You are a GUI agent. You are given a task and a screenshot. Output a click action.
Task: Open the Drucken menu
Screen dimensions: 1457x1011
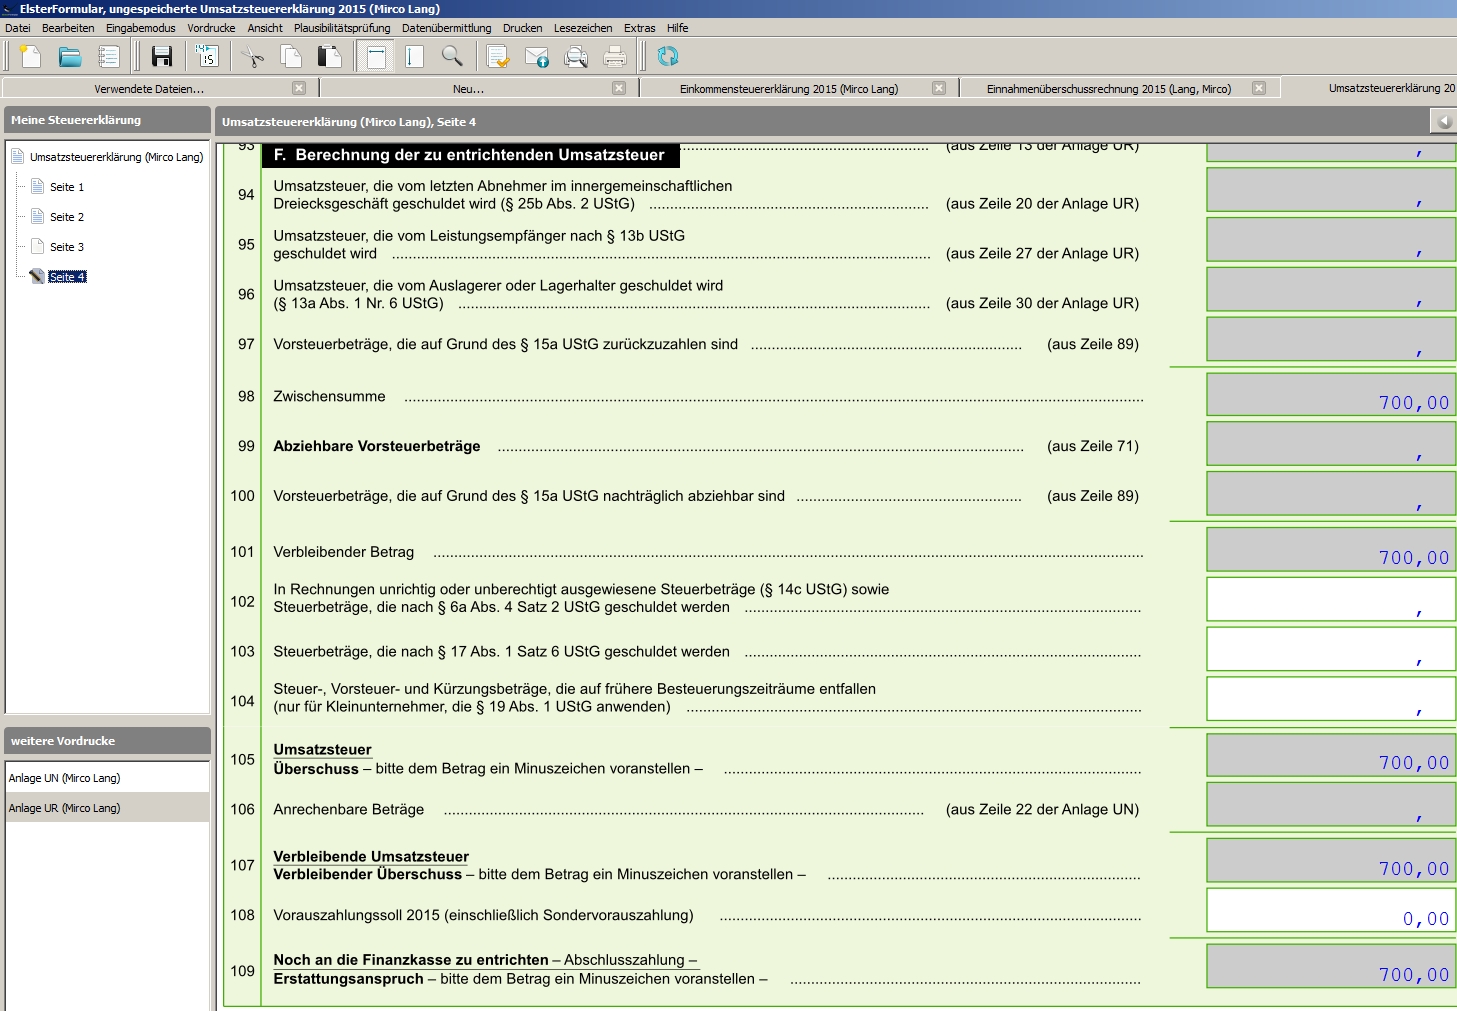(523, 28)
